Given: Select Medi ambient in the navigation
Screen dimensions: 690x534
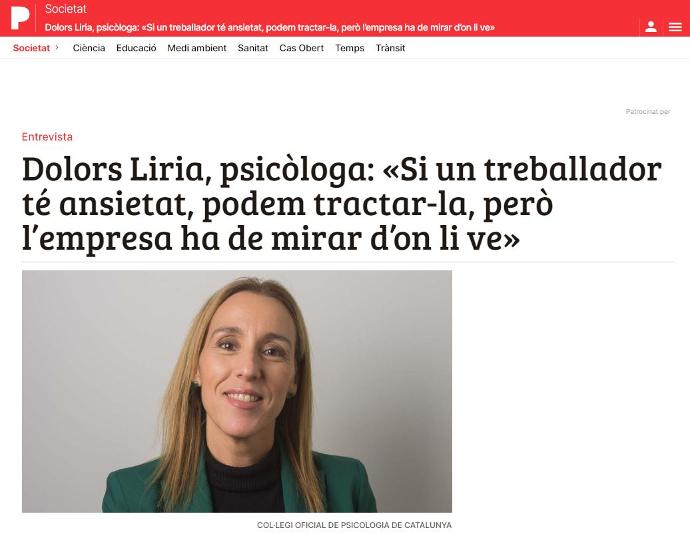Looking at the screenshot, I should pos(197,48).
